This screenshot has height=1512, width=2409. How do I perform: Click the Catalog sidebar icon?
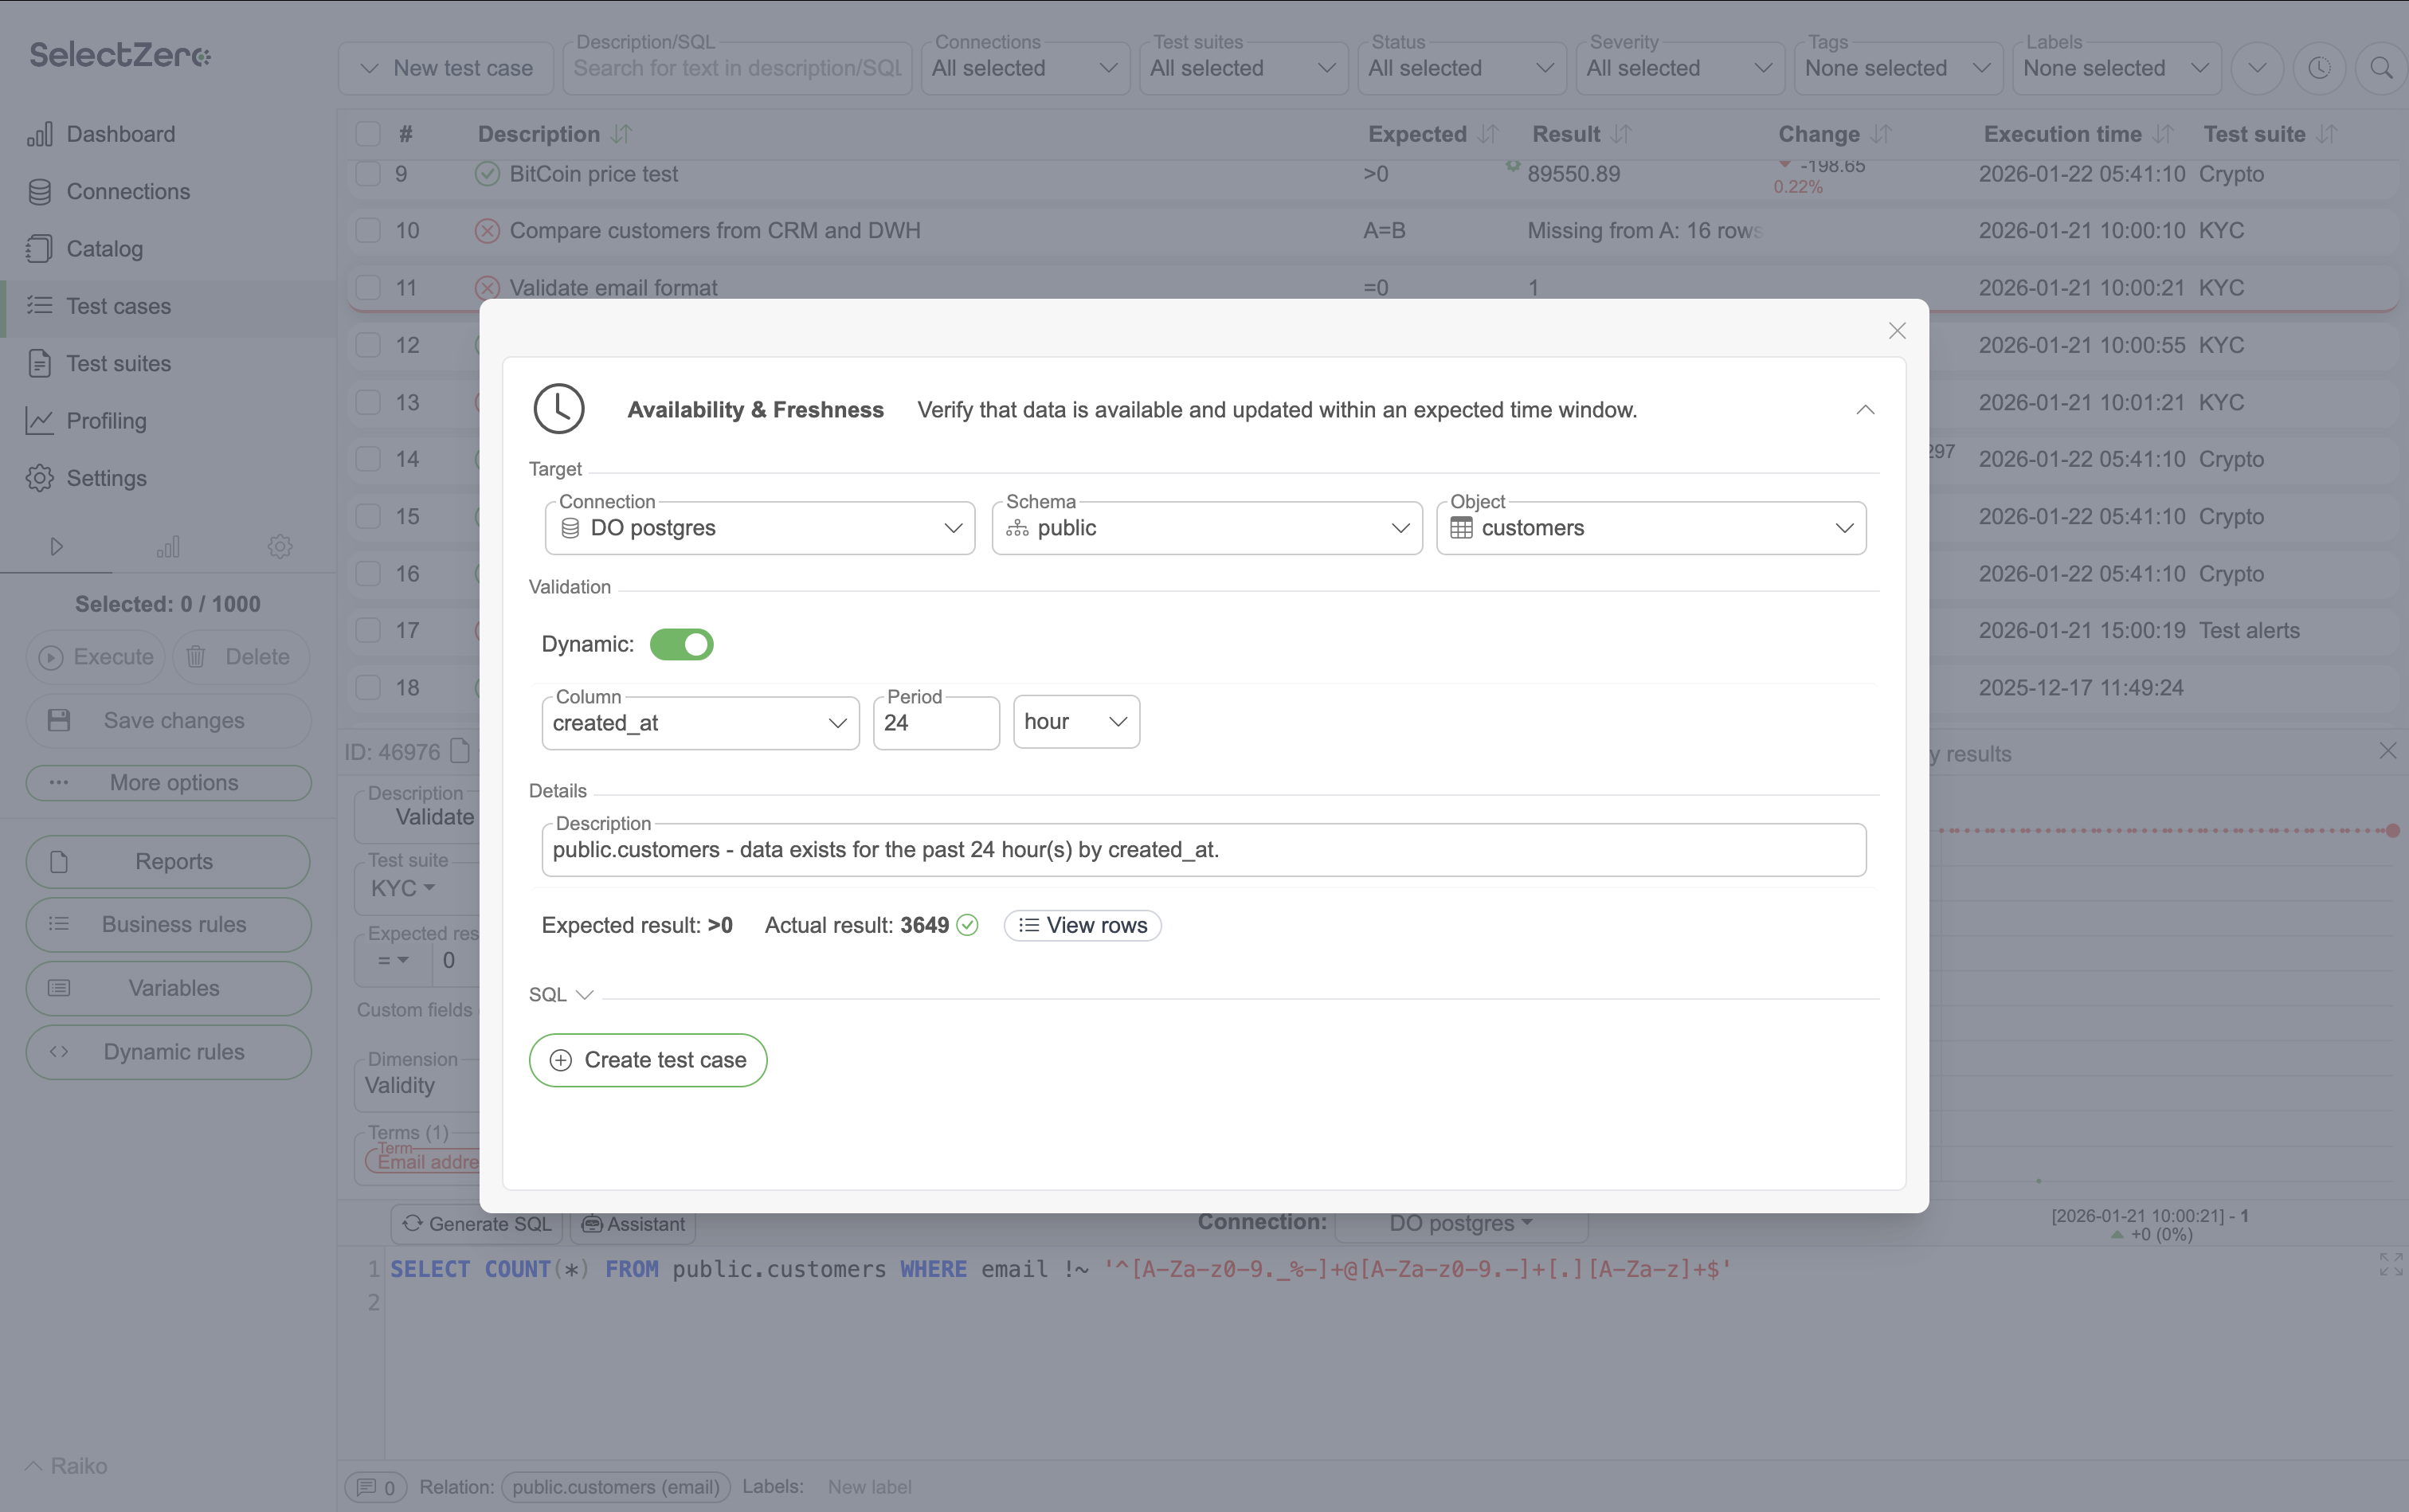(40, 249)
